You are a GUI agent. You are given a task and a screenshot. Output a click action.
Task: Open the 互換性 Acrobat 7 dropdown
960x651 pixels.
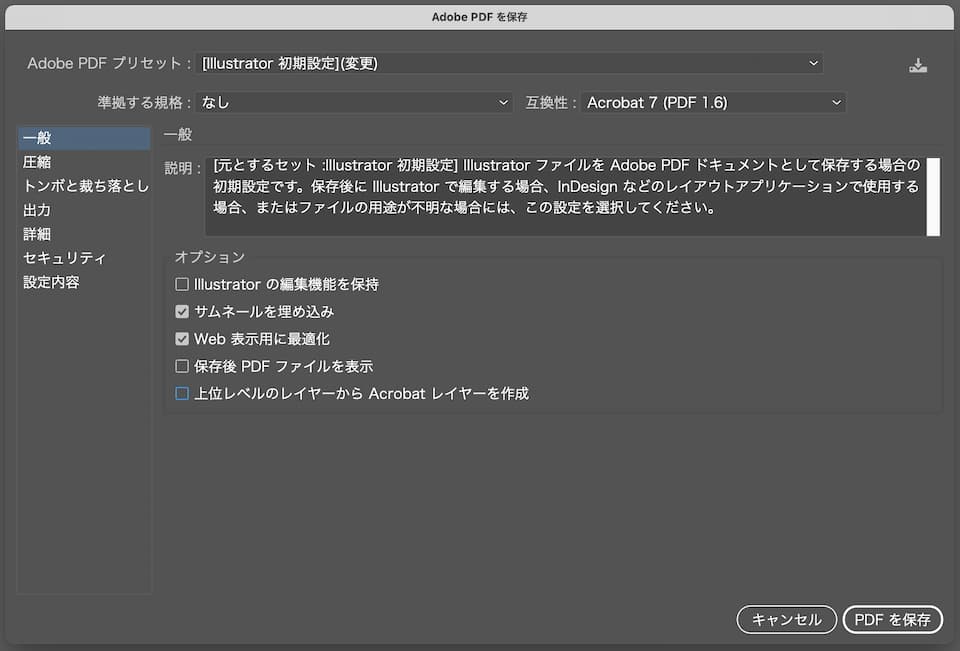click(713, 103)
